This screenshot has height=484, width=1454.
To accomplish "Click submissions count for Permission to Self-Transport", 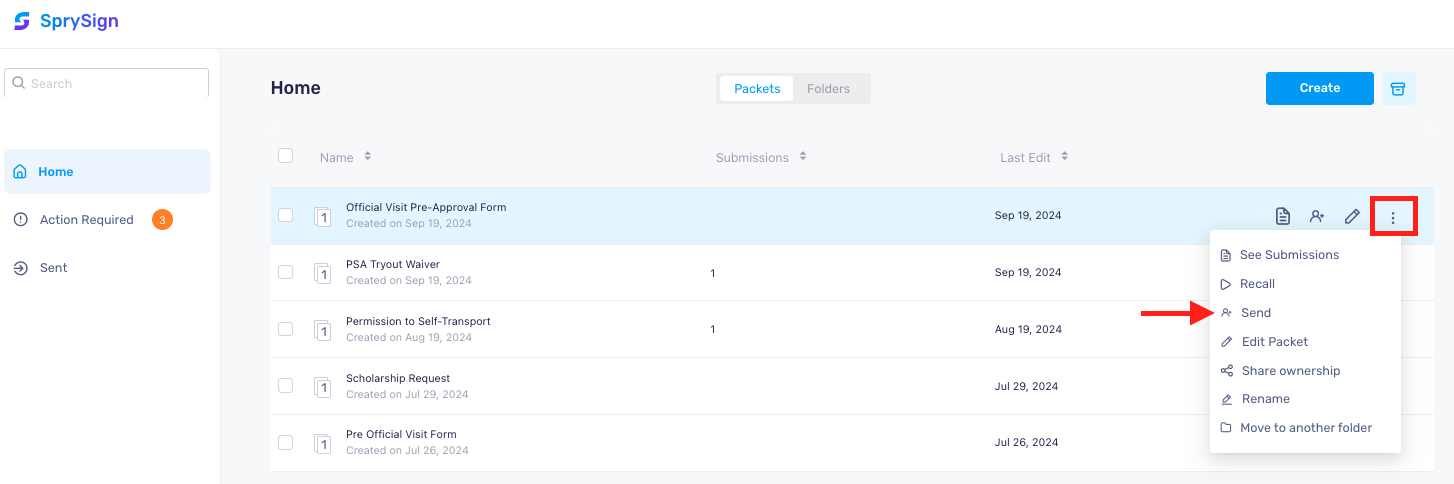I will [713, 329].
